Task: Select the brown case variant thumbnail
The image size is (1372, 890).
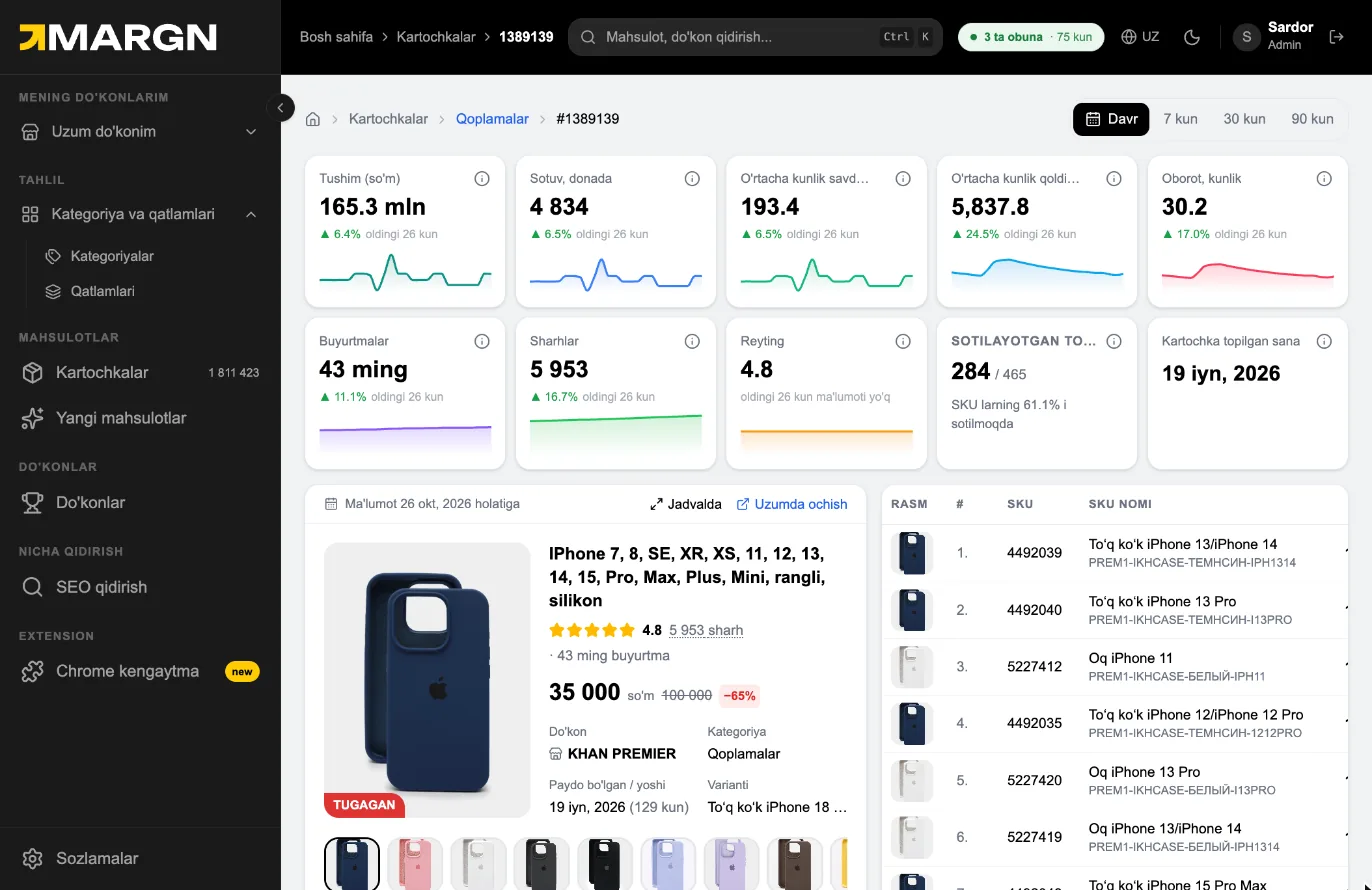Action: pos(795,864)
